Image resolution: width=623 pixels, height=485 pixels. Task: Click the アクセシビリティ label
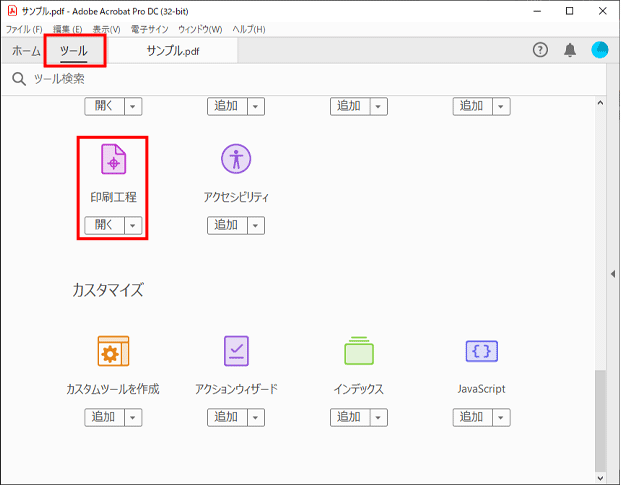pyautogui.click(x=236, y=197)
